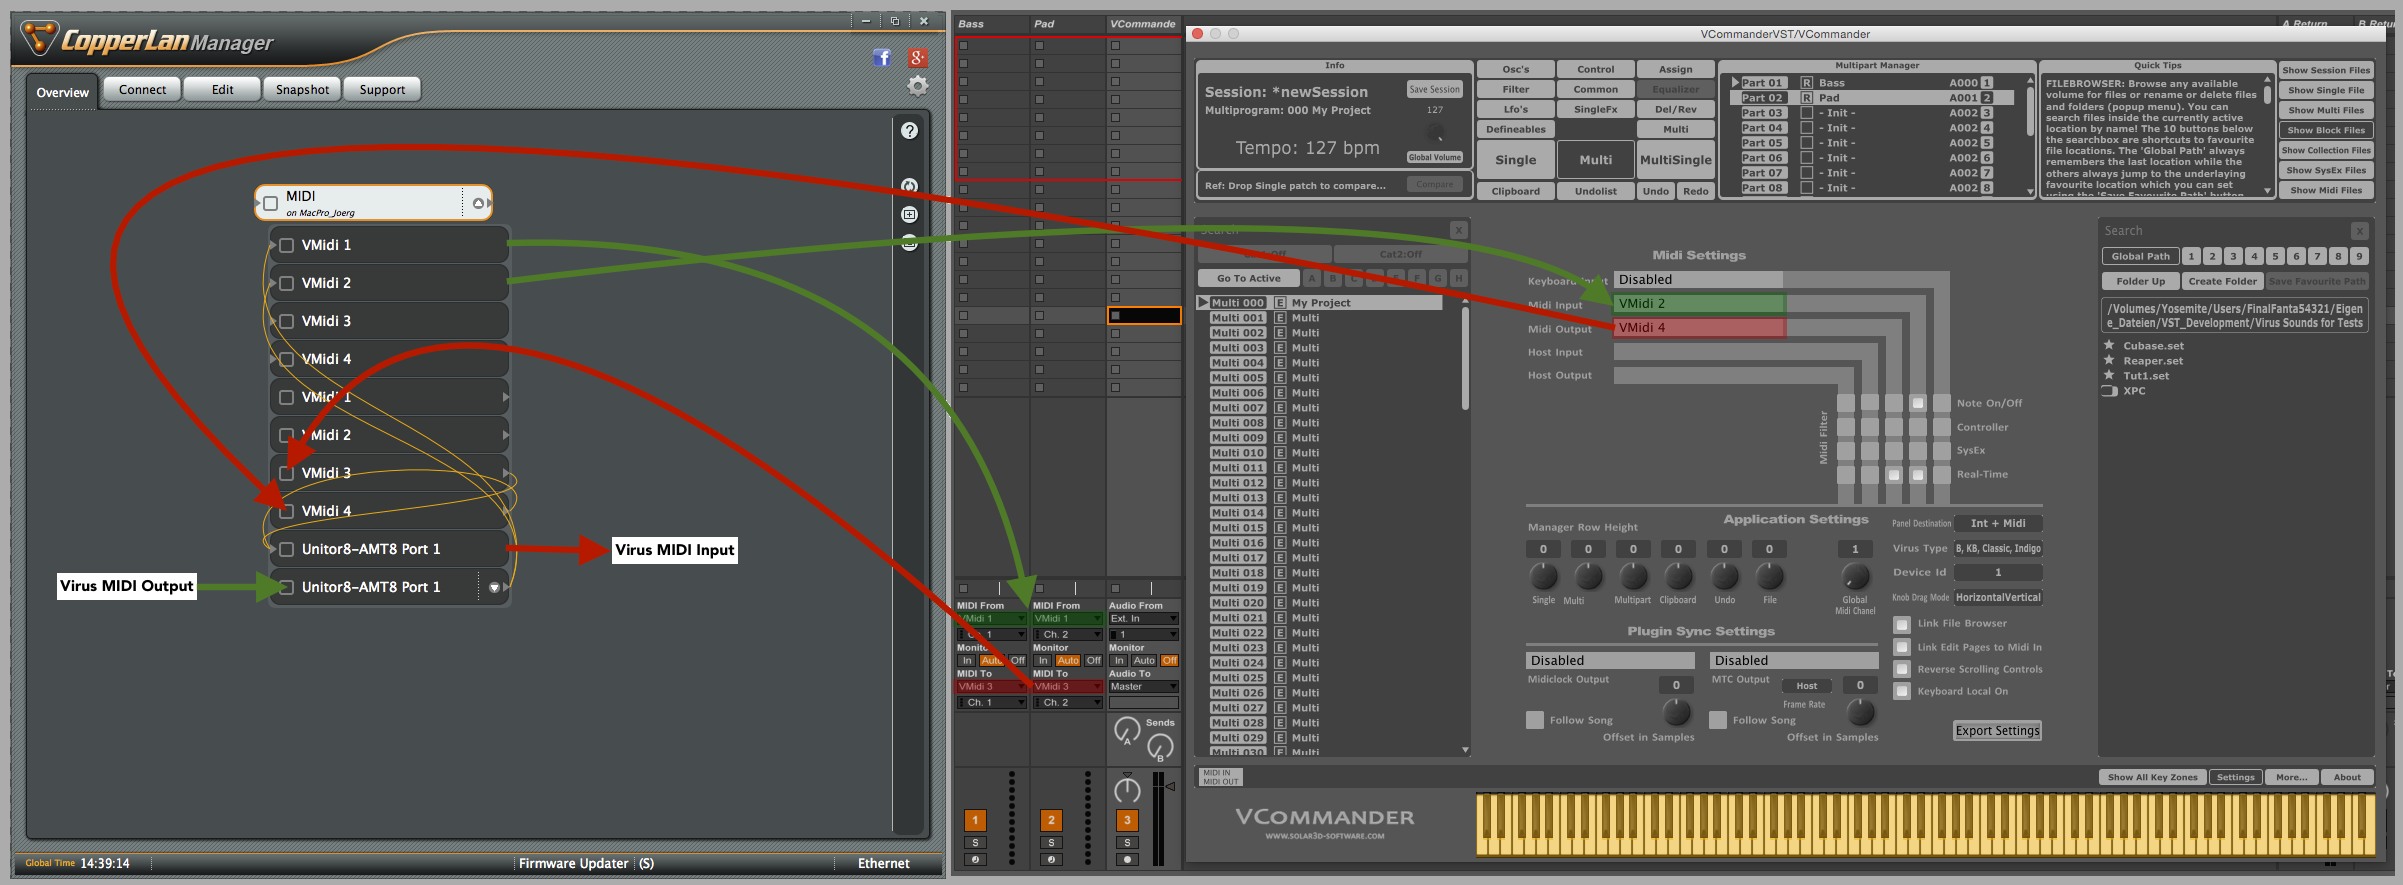Screen dimensions: 2403x885
Task: Open the help question mark icon
Action: [x=909, y=131]
